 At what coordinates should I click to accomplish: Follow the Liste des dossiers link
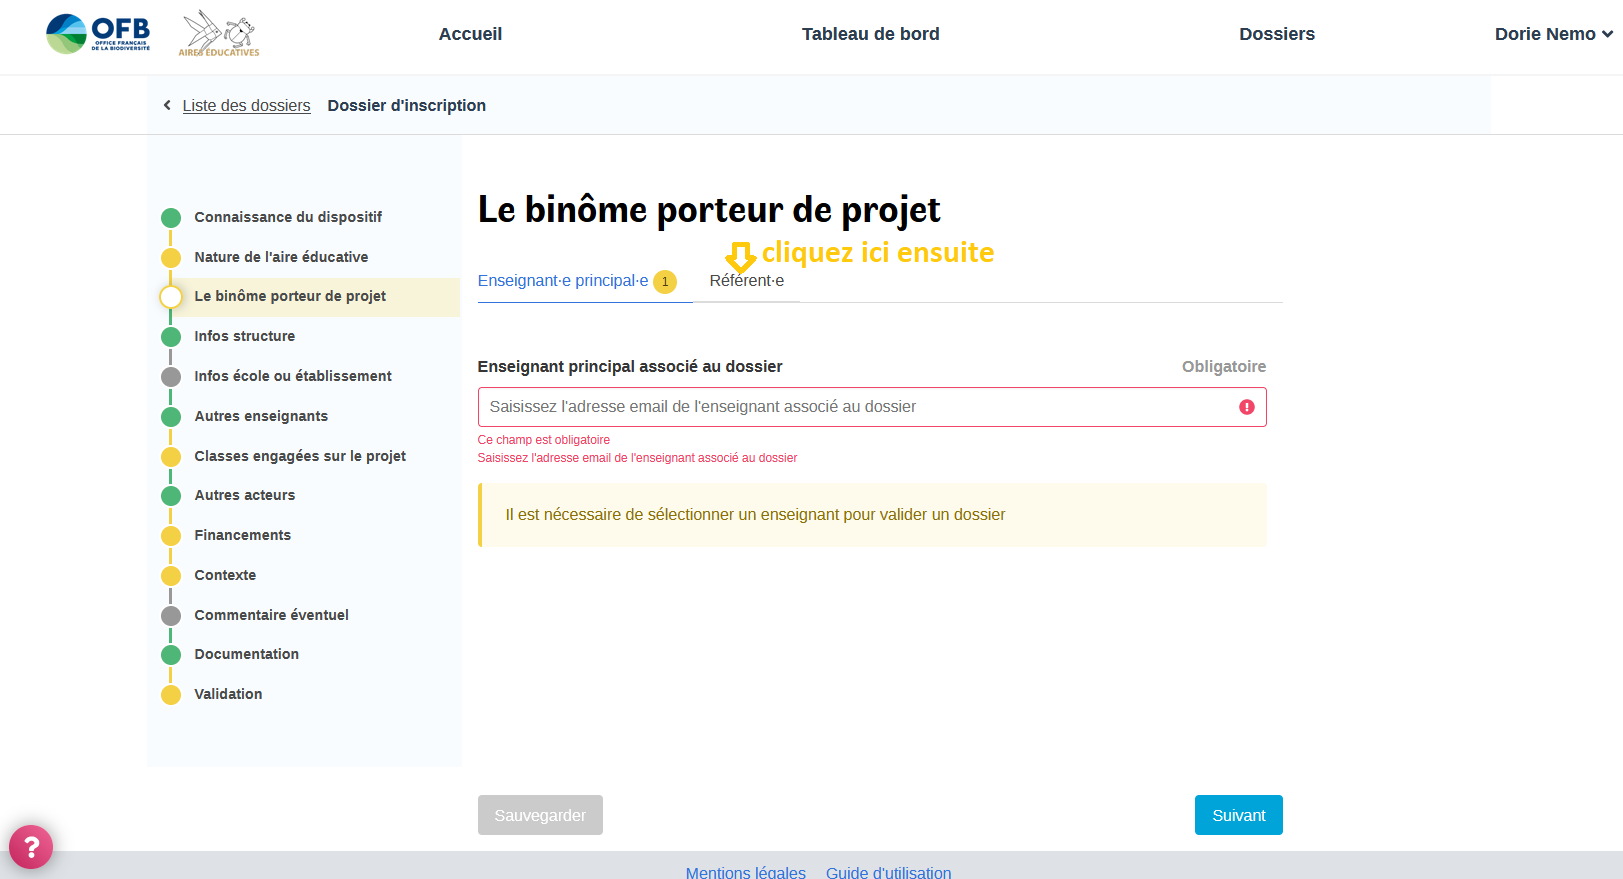click(x=246, y=106)
